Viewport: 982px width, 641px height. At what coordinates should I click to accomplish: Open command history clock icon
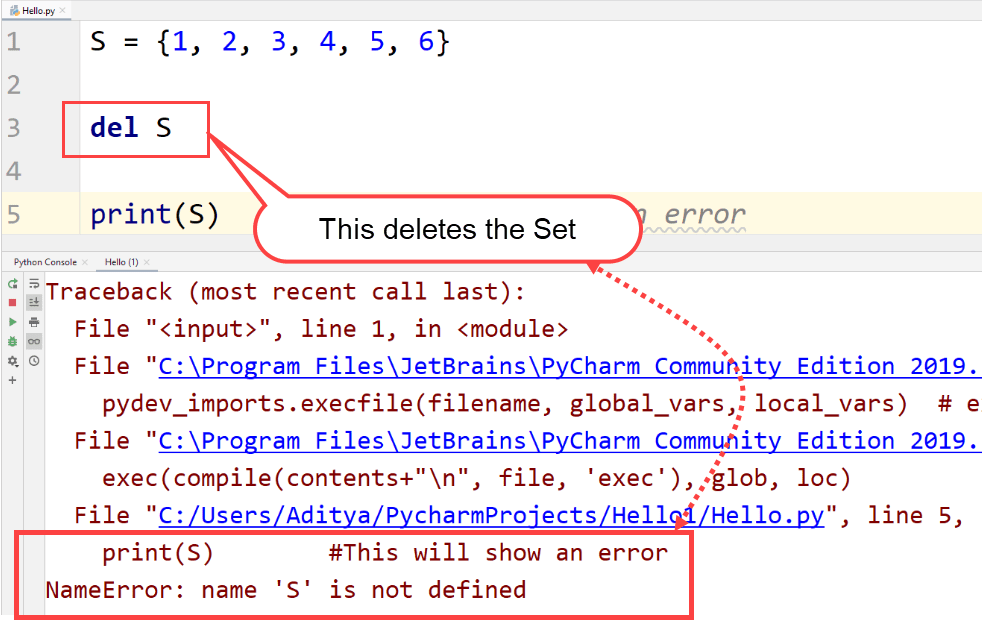[34, 361]
